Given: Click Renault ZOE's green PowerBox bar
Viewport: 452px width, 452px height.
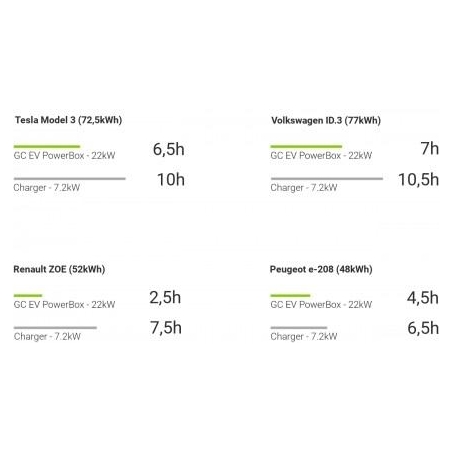Looking at the screenshot, I should pos(28,295).
